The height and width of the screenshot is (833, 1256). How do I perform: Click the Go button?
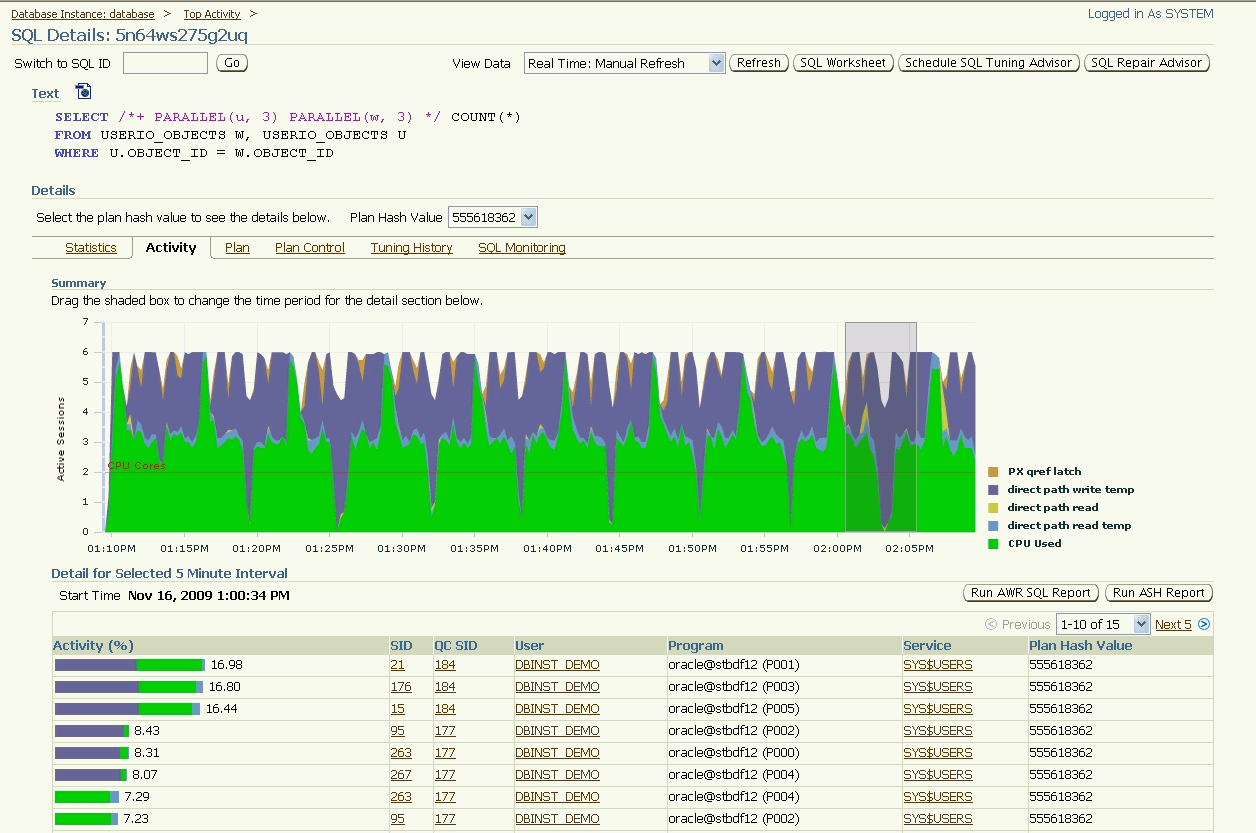pos(232,63)
